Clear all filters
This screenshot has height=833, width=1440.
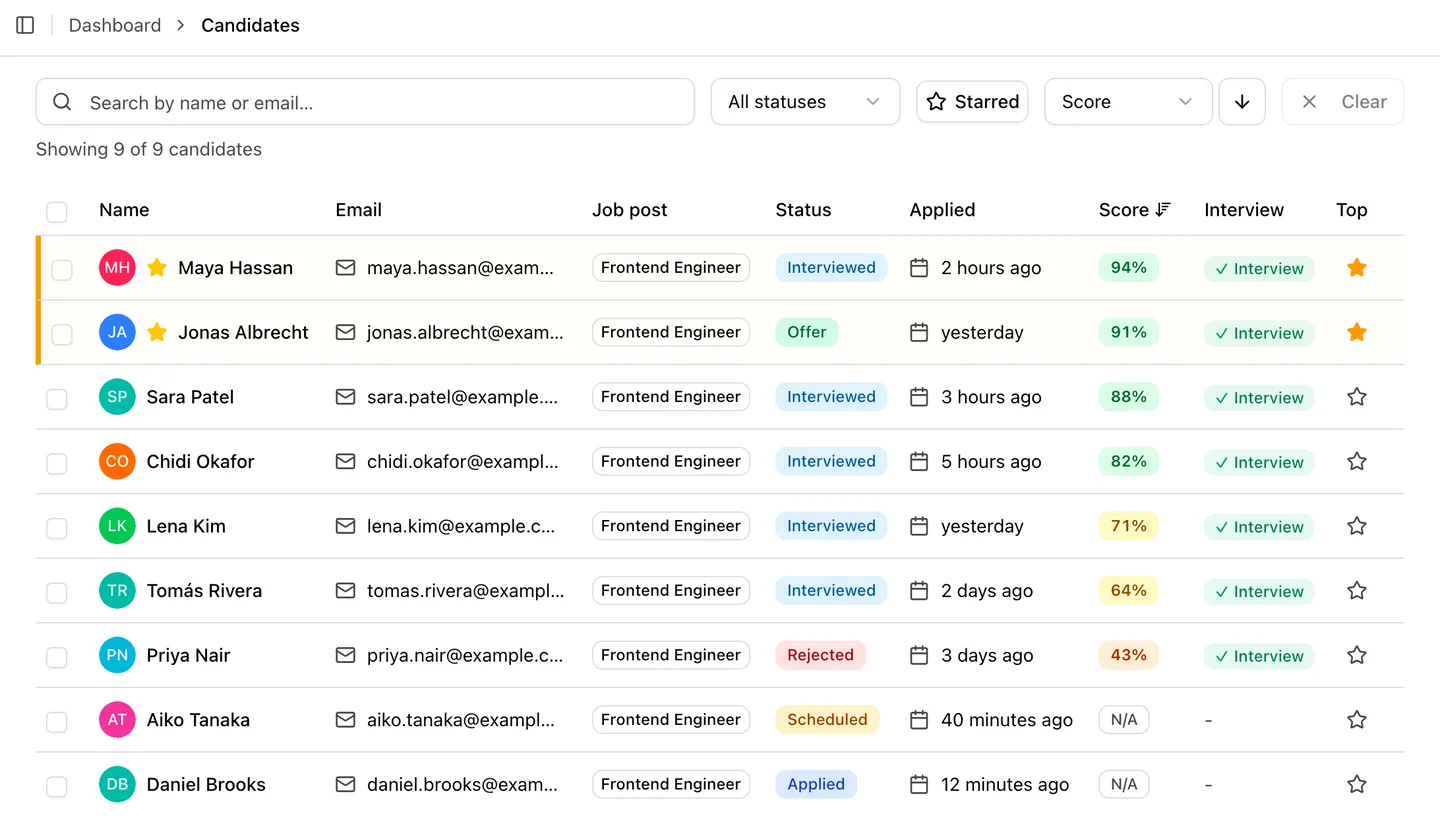[x=1343, y=102]
